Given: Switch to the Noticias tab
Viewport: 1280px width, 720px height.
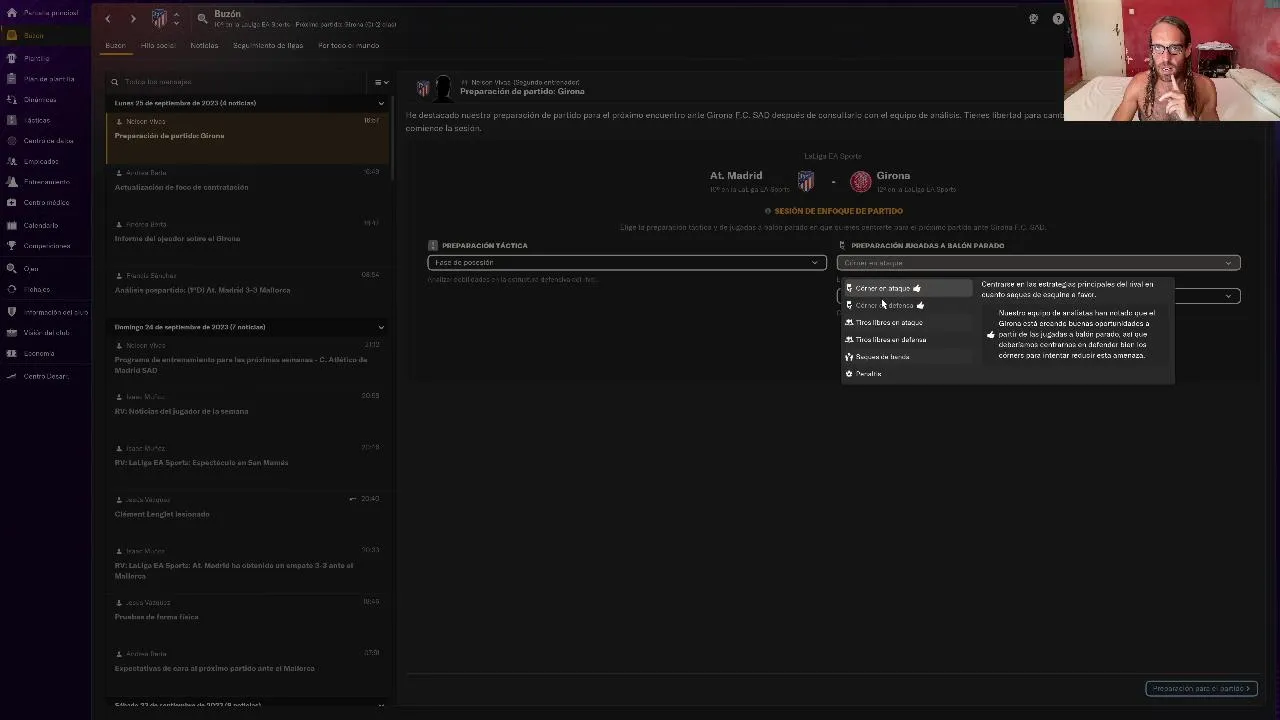Looking at the screenshot, I should 204,45.
